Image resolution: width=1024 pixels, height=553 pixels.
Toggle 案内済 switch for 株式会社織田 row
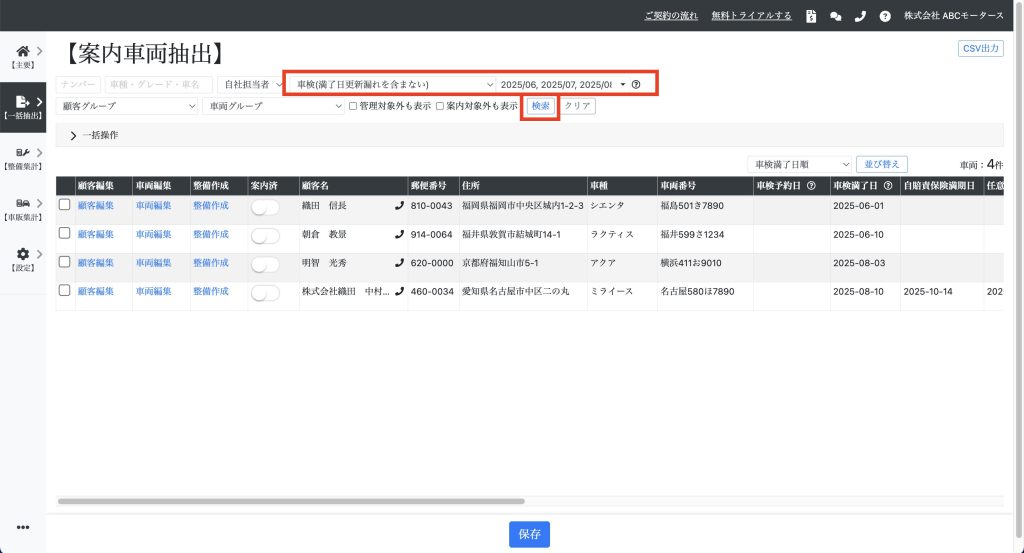pos(265,293)
